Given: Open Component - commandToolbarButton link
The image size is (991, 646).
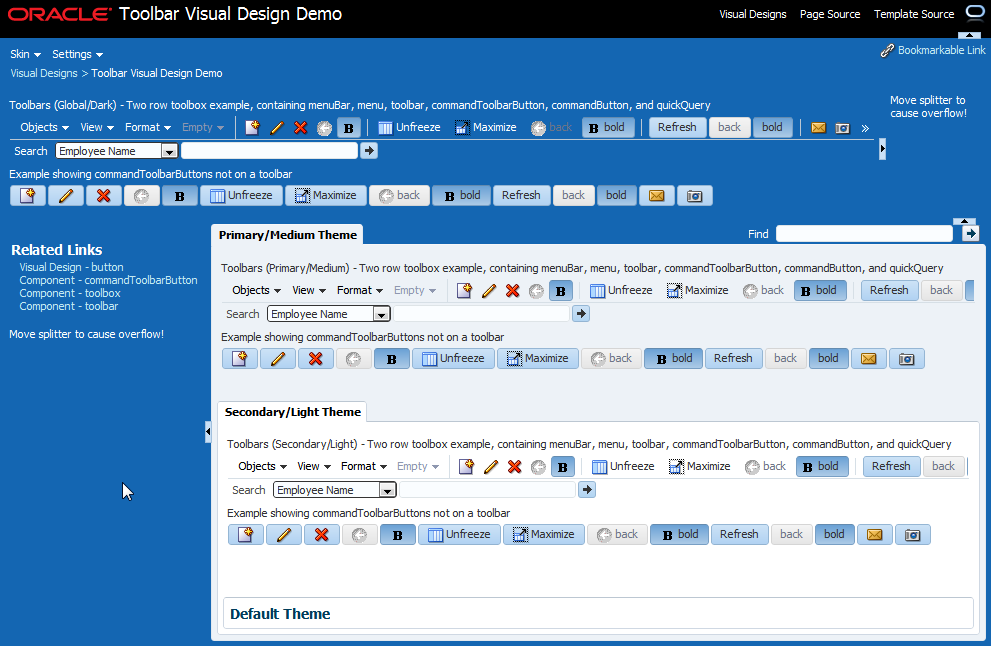Looking at the screenshot, I should pos(108,280).
